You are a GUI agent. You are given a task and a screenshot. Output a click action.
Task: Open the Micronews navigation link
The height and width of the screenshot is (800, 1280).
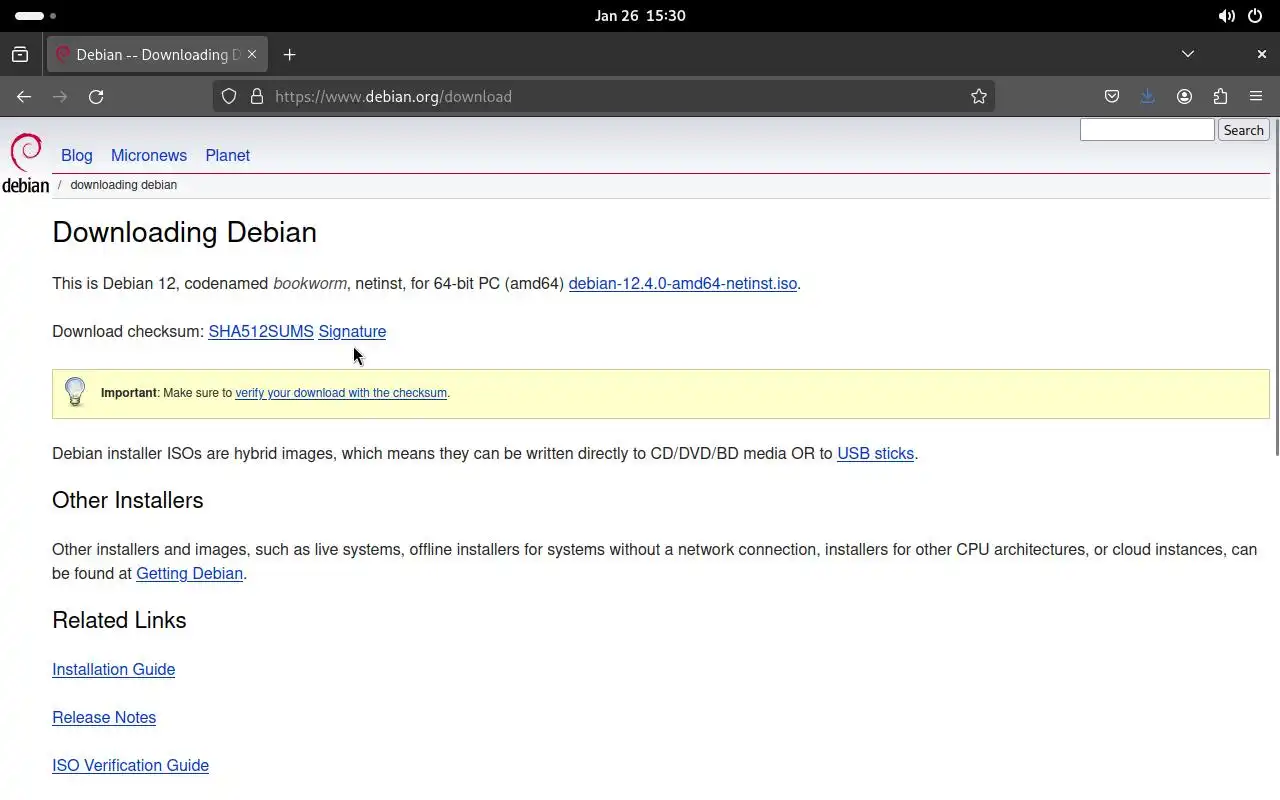click(149, 155)
